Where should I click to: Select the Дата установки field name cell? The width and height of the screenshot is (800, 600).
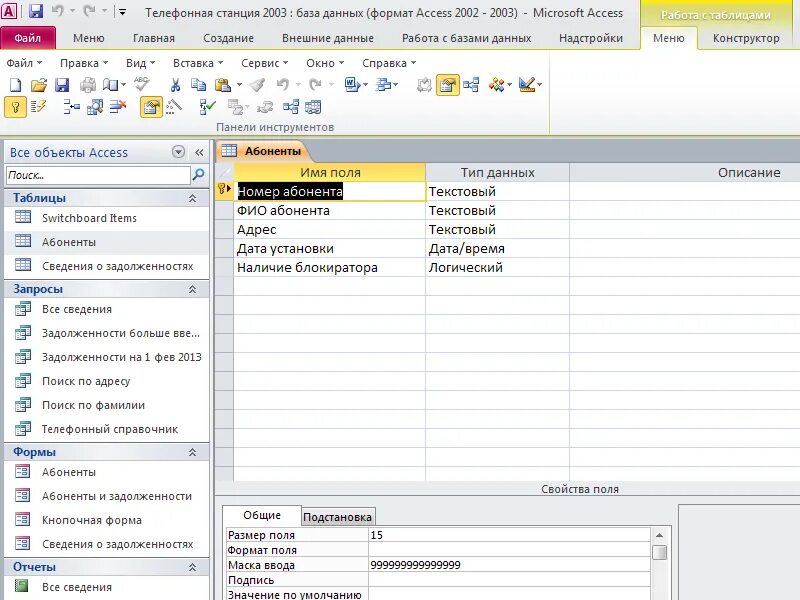(x=330, y=248)
